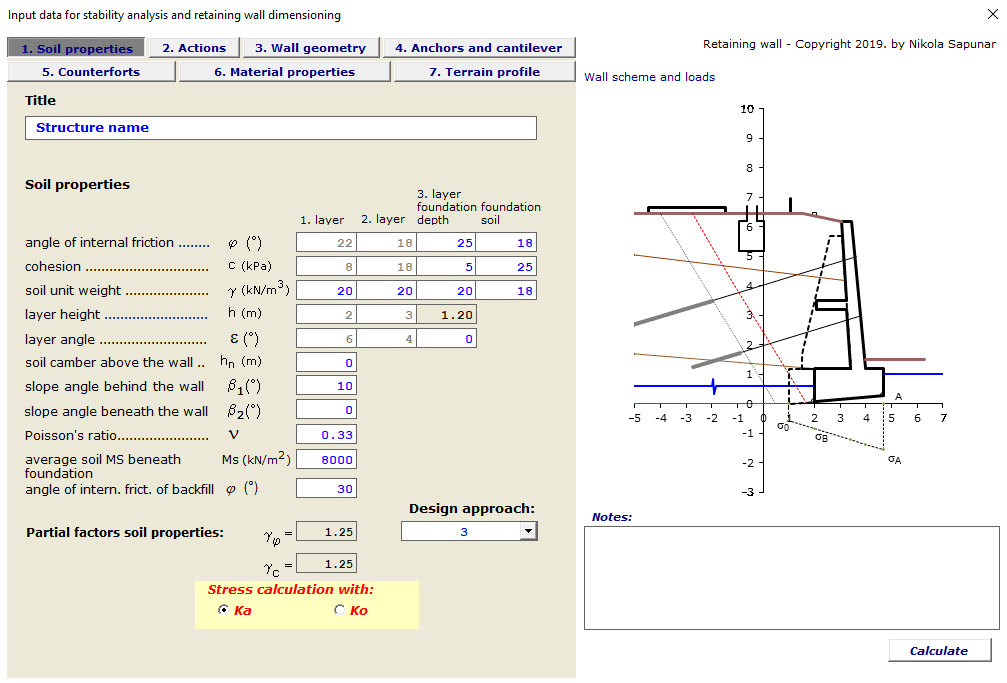Viewport: 1007px width, 683px height.
Task: Close the input data window
Action: pos(991,15)
